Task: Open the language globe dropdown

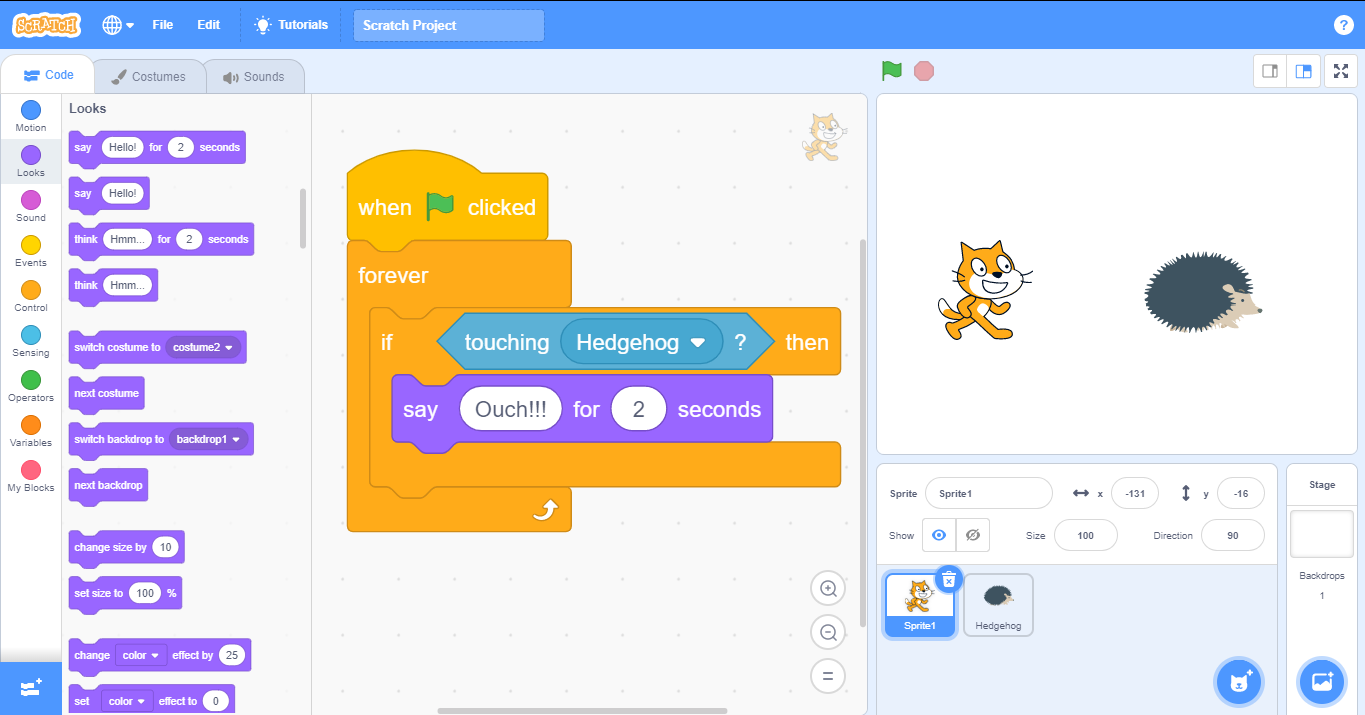Action: (x=117, y=25)
